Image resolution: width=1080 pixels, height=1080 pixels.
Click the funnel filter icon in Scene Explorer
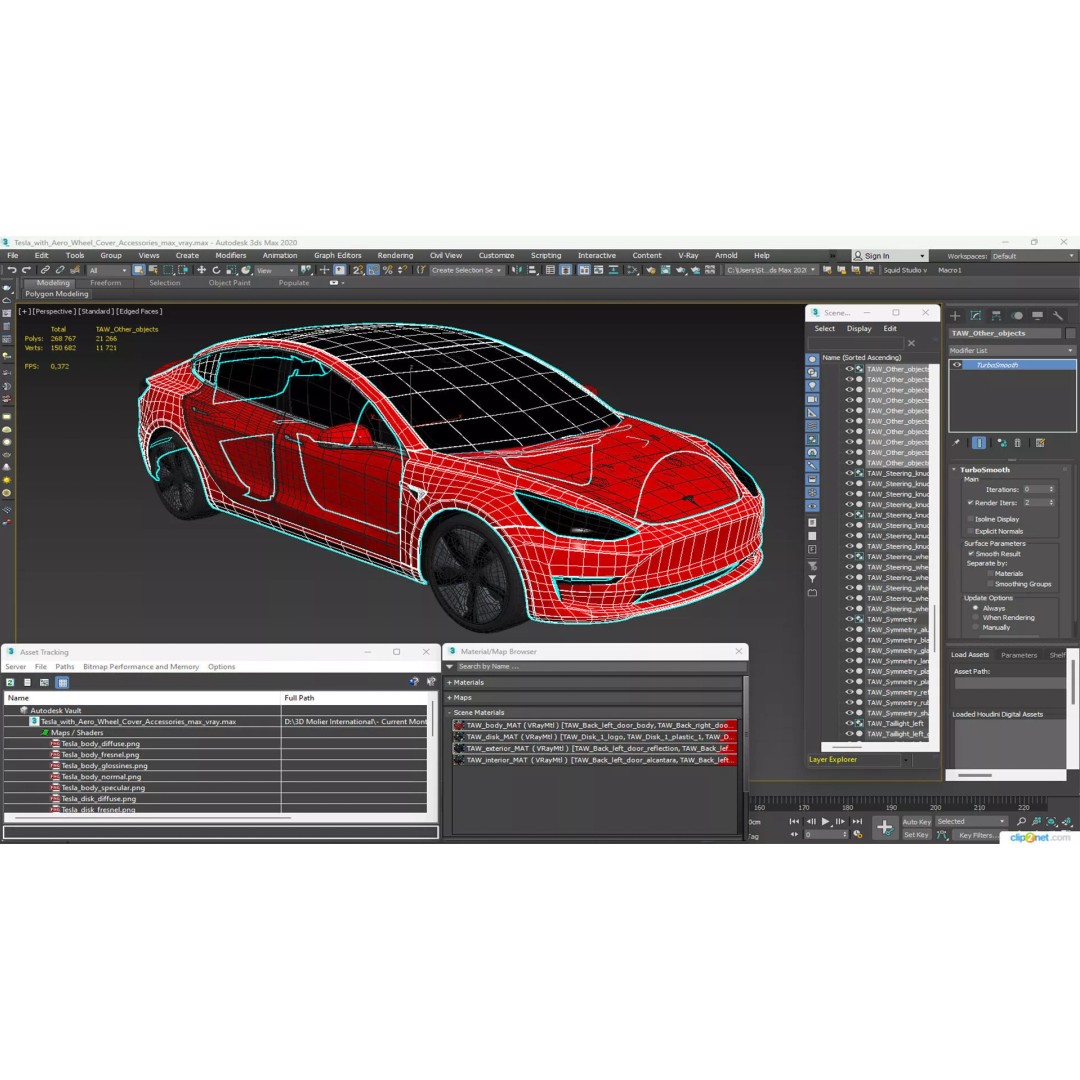pyautogui.click(x=813, y=579)
